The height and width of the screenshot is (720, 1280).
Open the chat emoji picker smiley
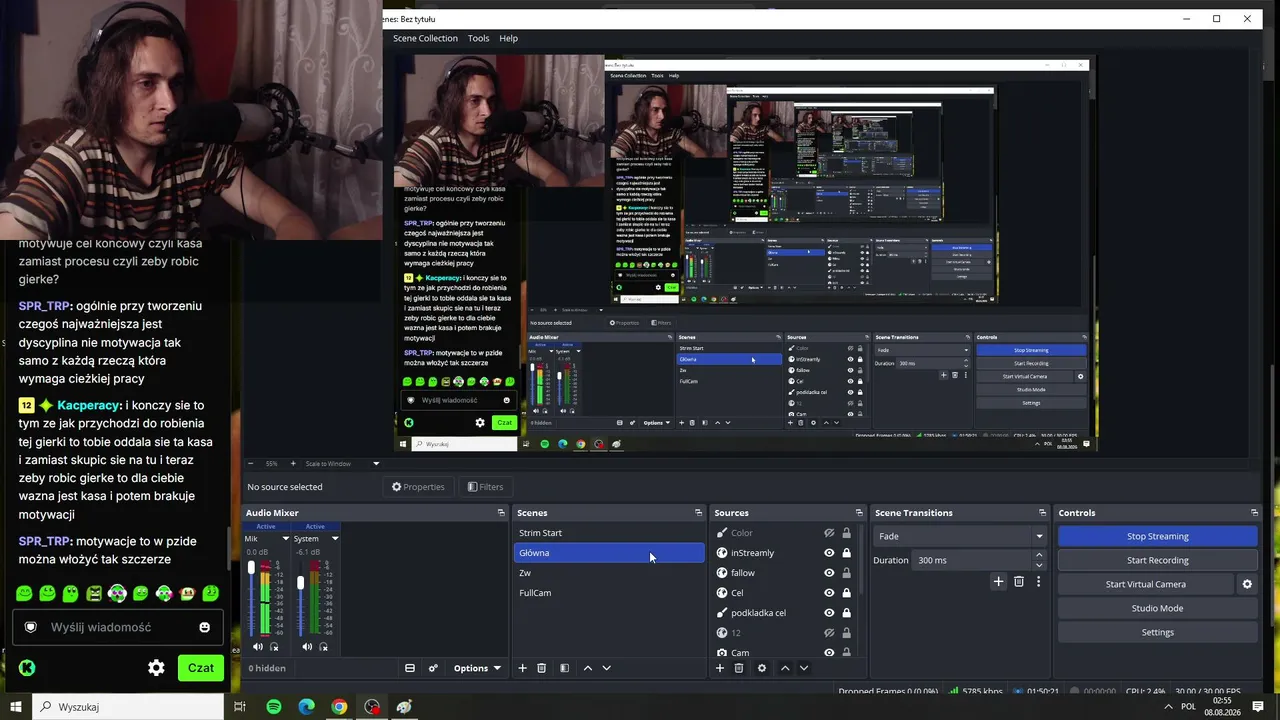205,627
